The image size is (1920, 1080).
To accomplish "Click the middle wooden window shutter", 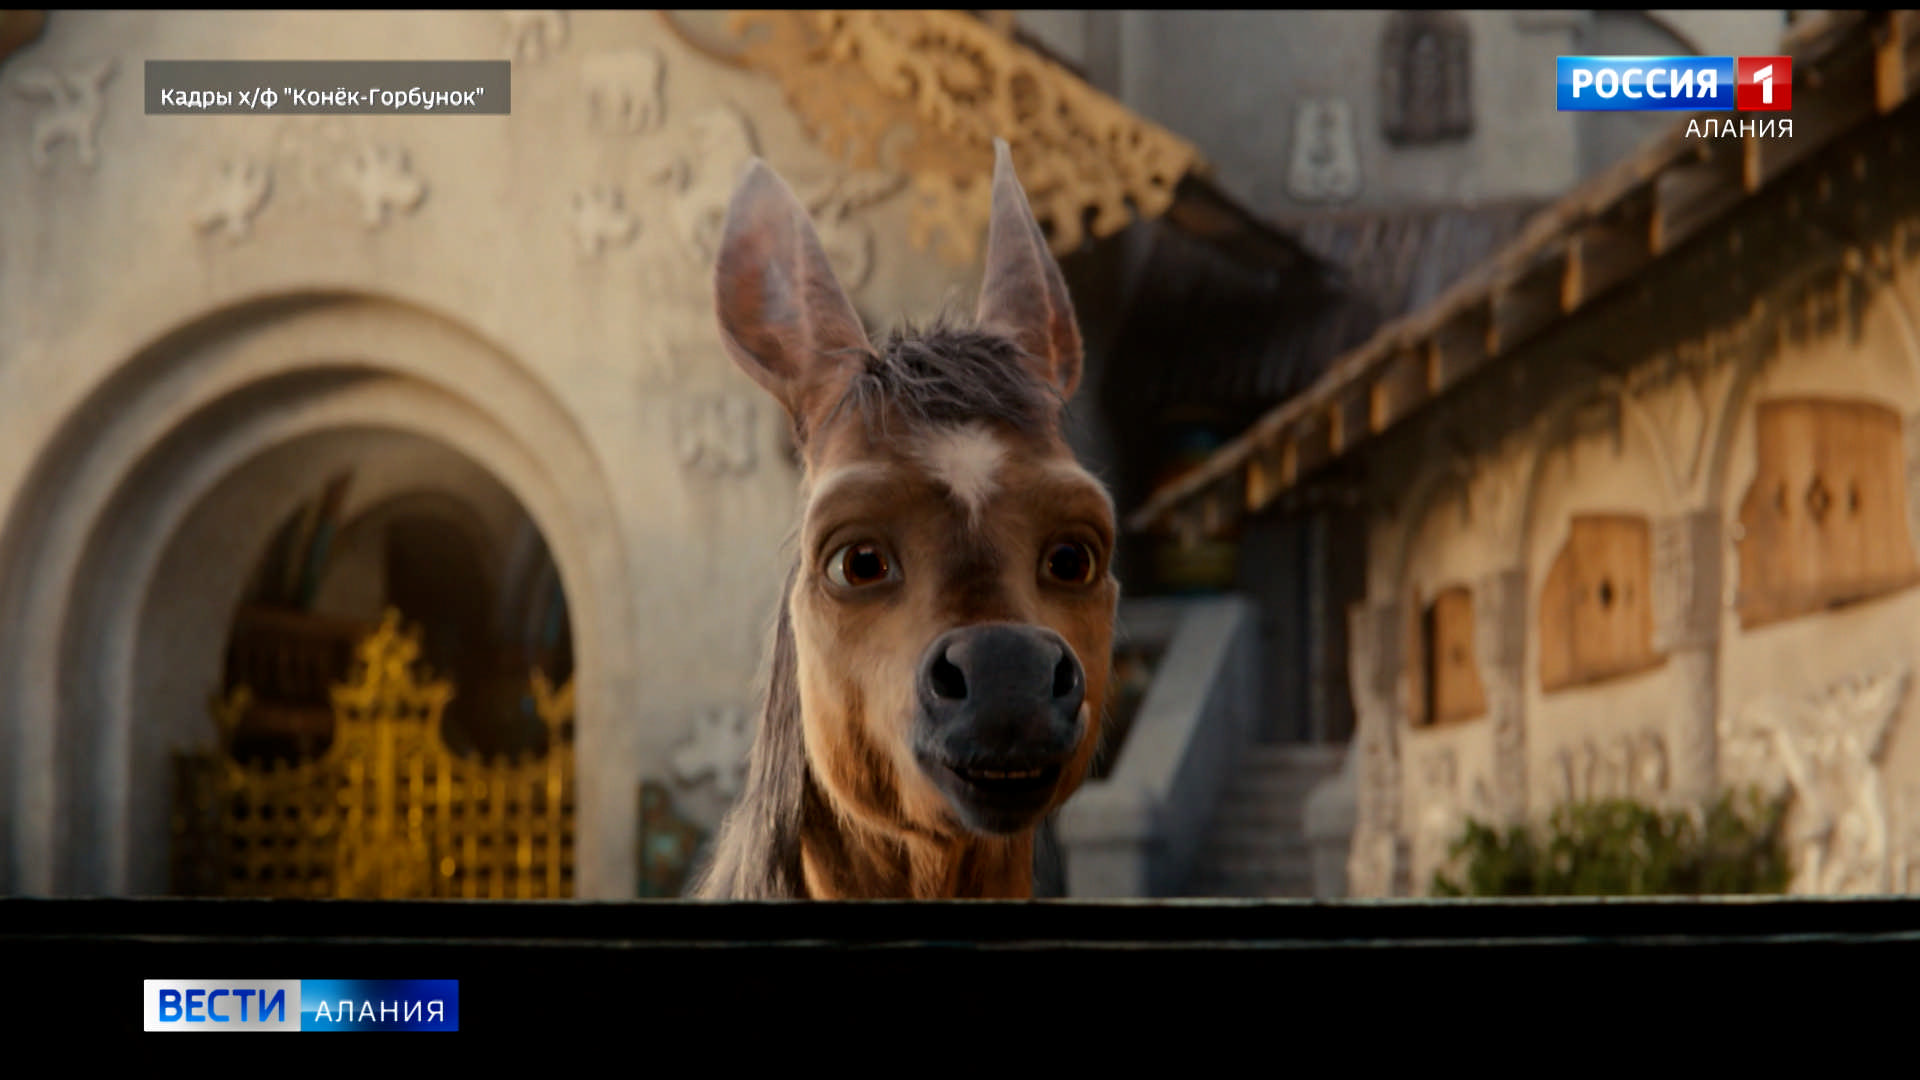I will pyautogui.click(x=1598, y=600).
